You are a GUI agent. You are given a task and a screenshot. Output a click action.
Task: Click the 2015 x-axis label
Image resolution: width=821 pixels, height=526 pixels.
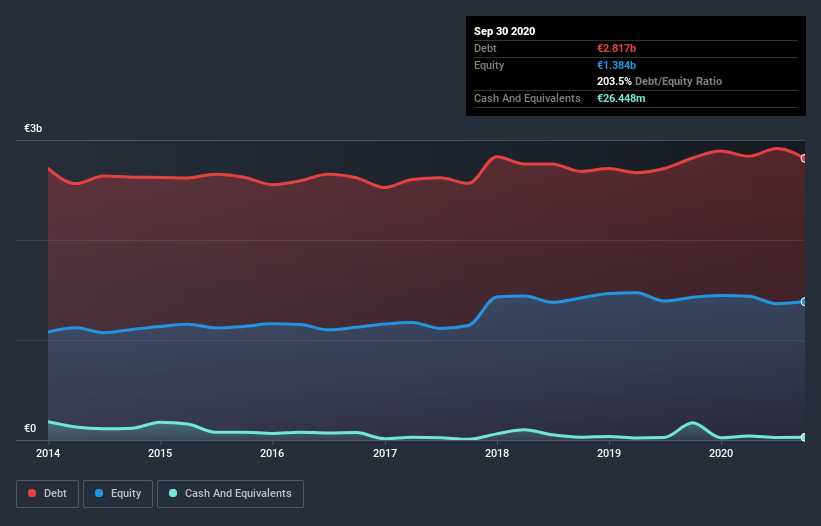(x=160, y=453)
